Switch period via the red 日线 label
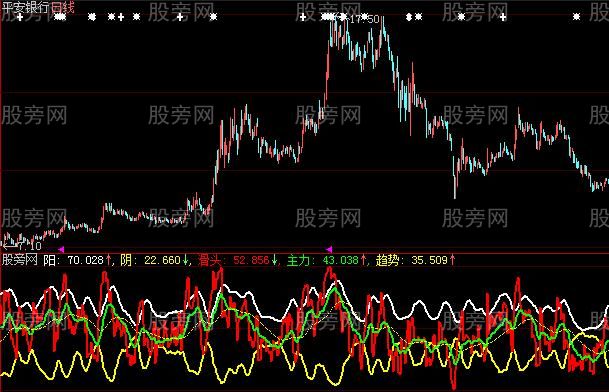This screenshot has width=609, height=392. point(62,7)
